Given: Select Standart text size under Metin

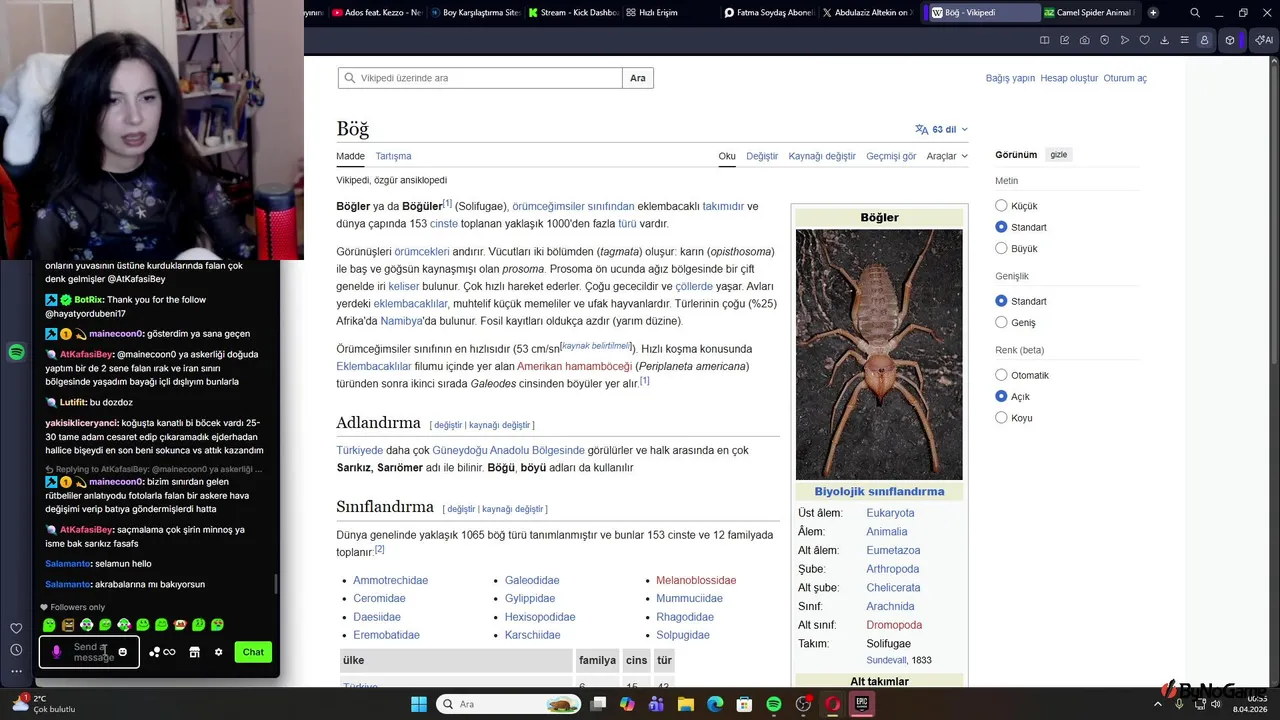Looking at the screenshot, I should click(x=1001, y=227).
